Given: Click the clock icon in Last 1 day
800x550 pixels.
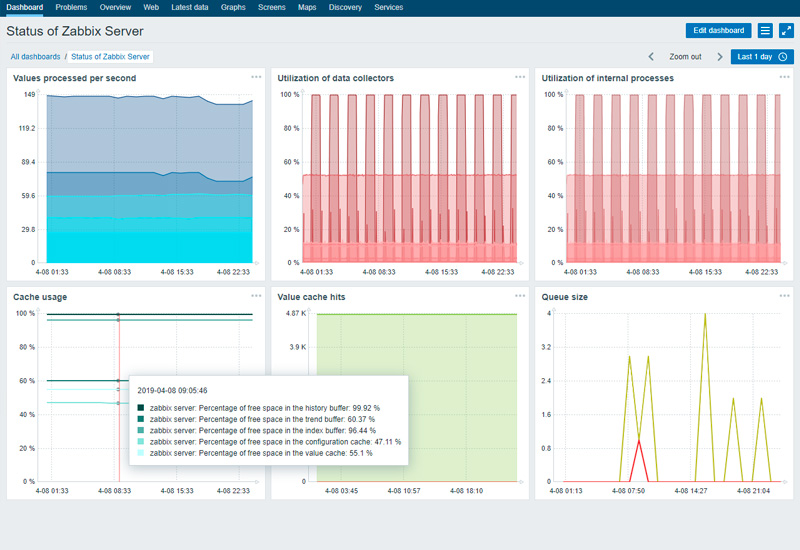Looking at the screenshot, I should pos(783,57).
